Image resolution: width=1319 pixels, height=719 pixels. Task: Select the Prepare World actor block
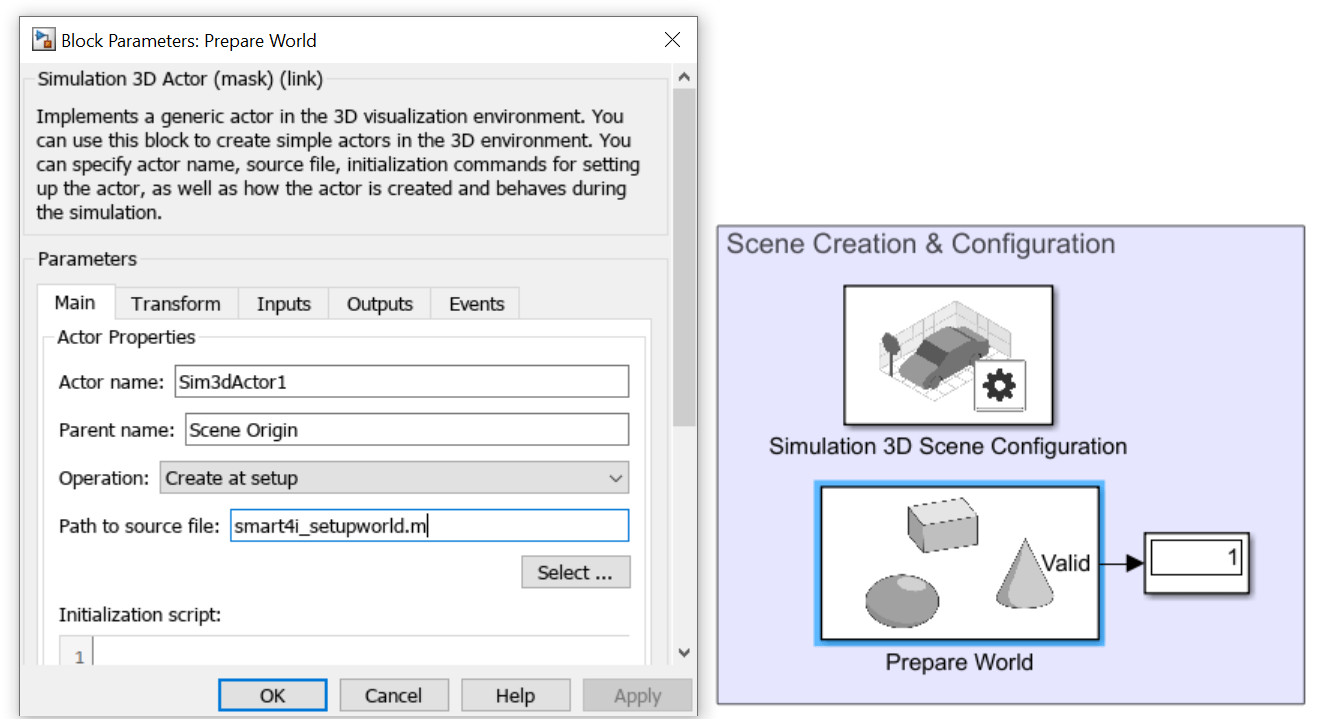coord(959,563)
